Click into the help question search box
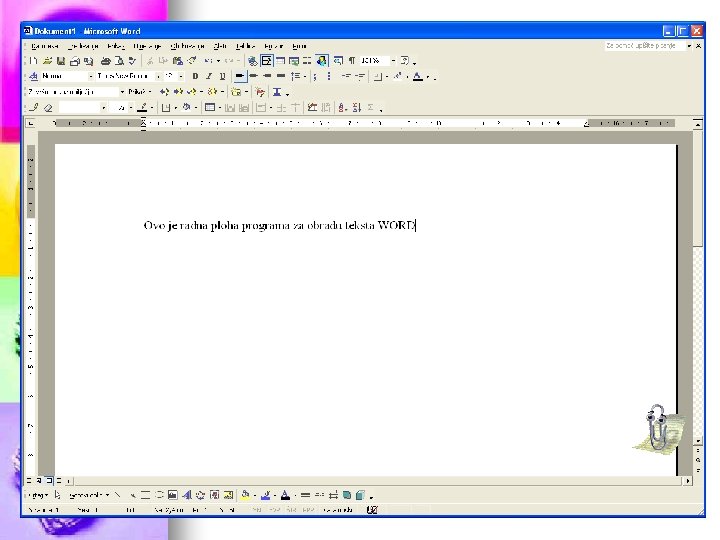720x540 pixels. point(644,45)
